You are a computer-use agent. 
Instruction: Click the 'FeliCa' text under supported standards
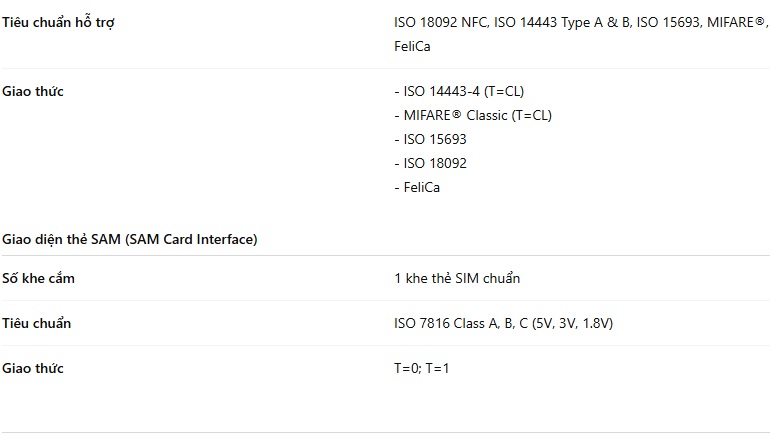412,46
